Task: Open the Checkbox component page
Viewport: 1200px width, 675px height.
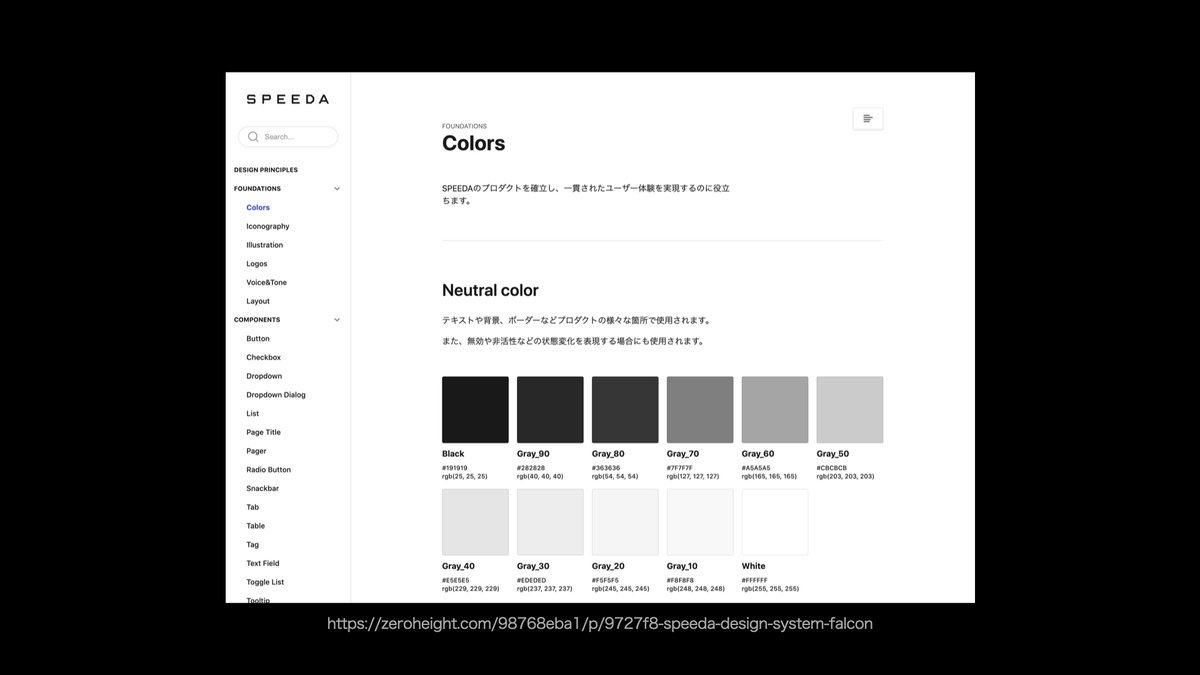Action: click(264, 358)
